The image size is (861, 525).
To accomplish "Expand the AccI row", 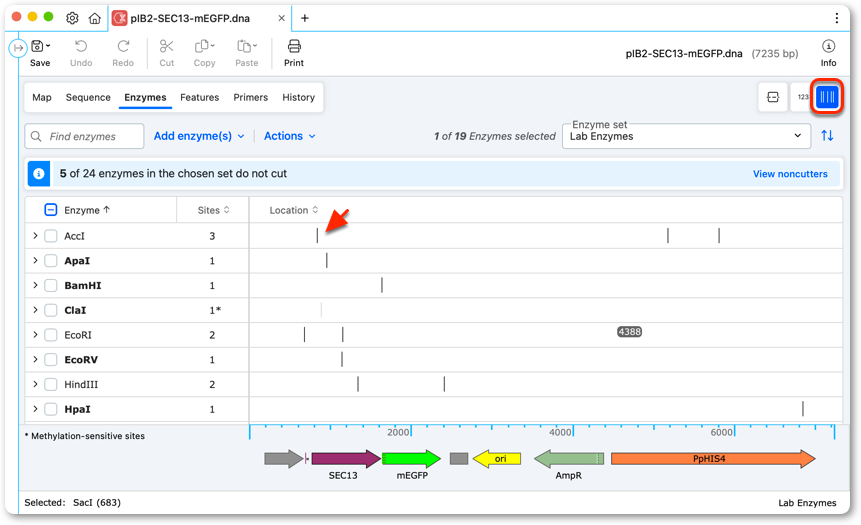I will pyautogui.click(x=35, y=236).
